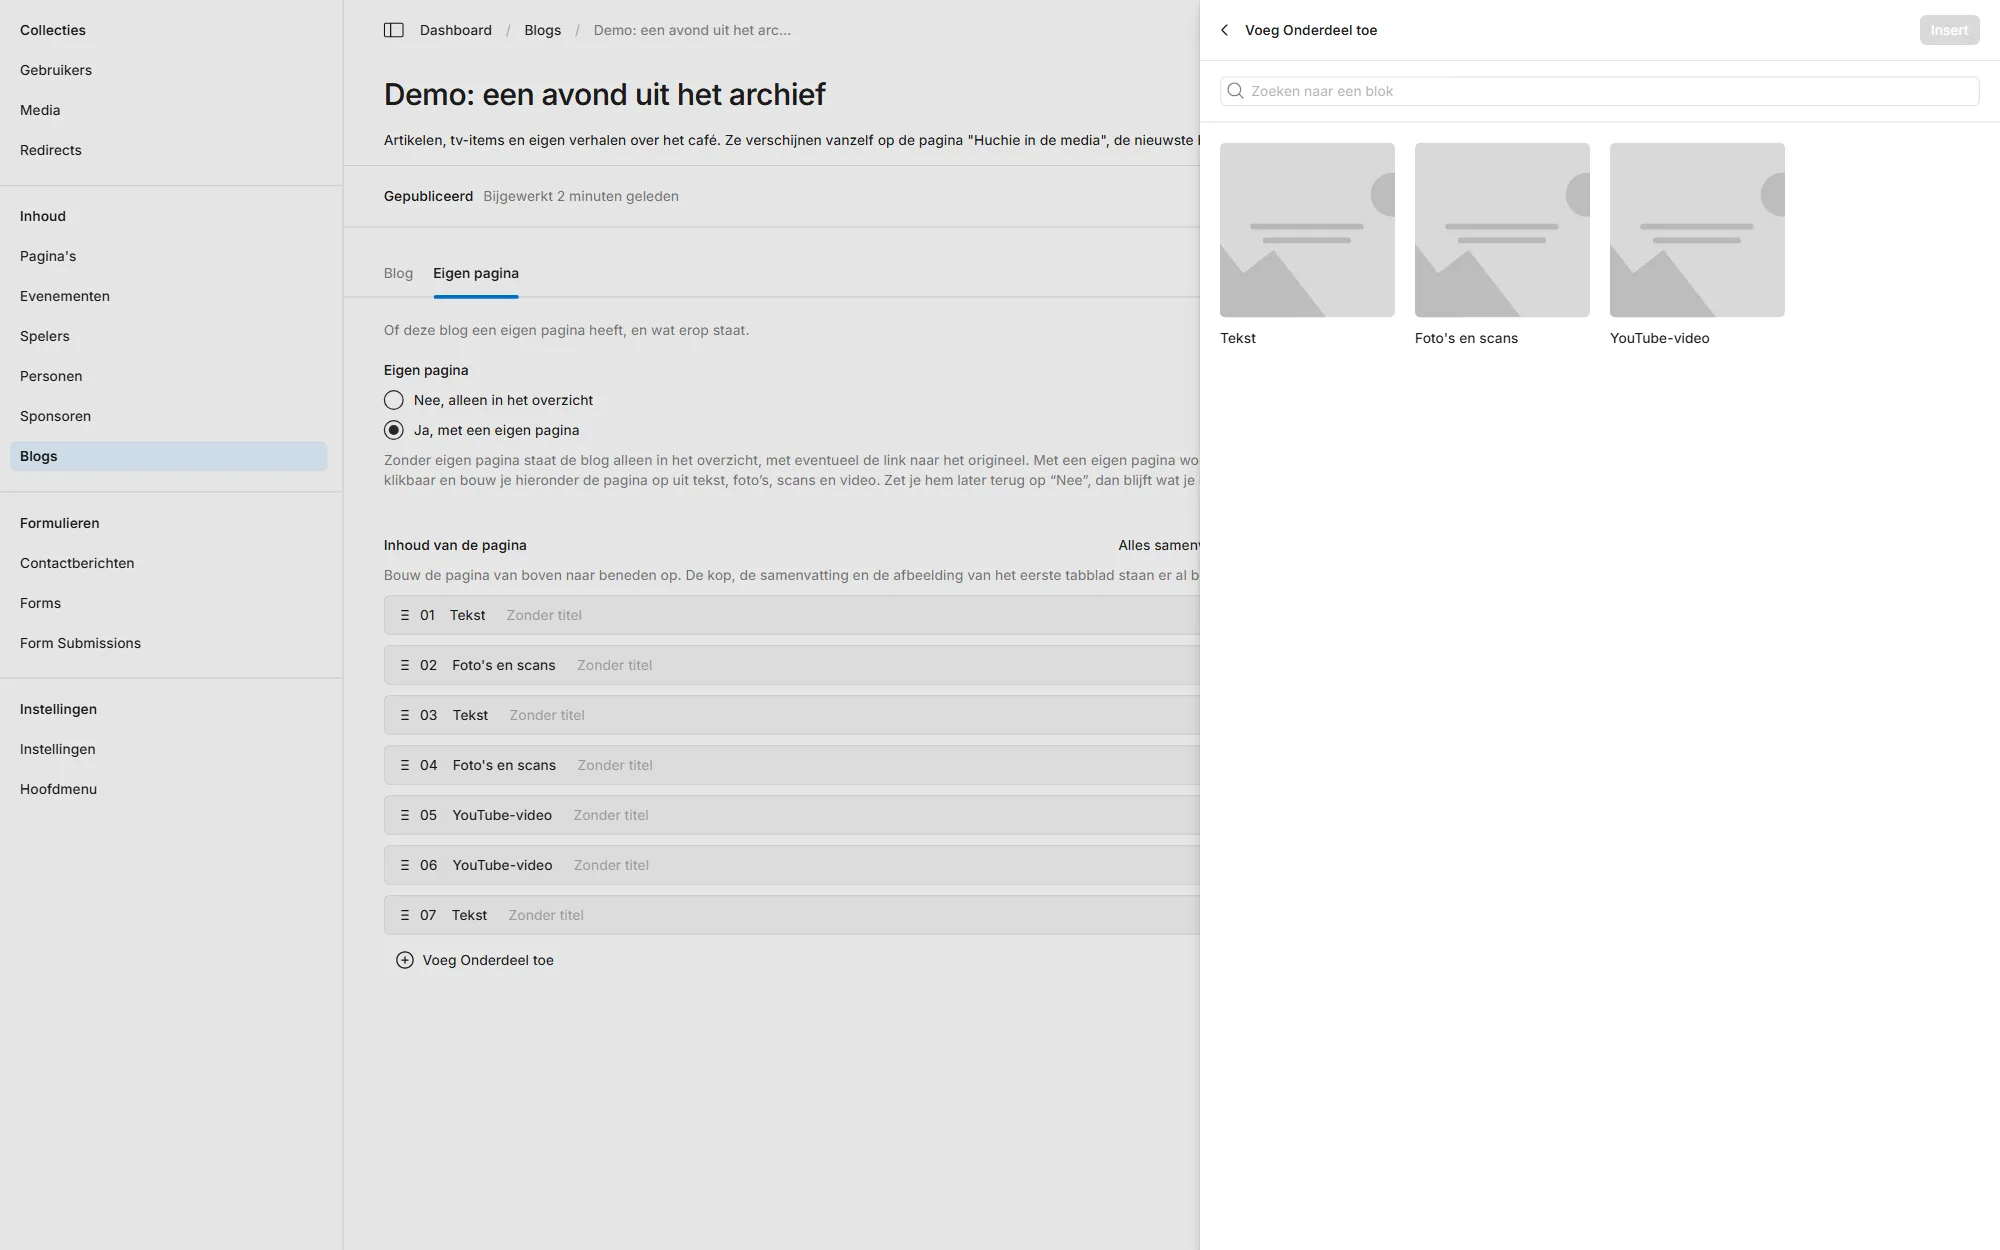This screenshot has height=1250, width=2000.
Task: Go to Blogs in the breadcrumb
Action: tap(543, 30)
